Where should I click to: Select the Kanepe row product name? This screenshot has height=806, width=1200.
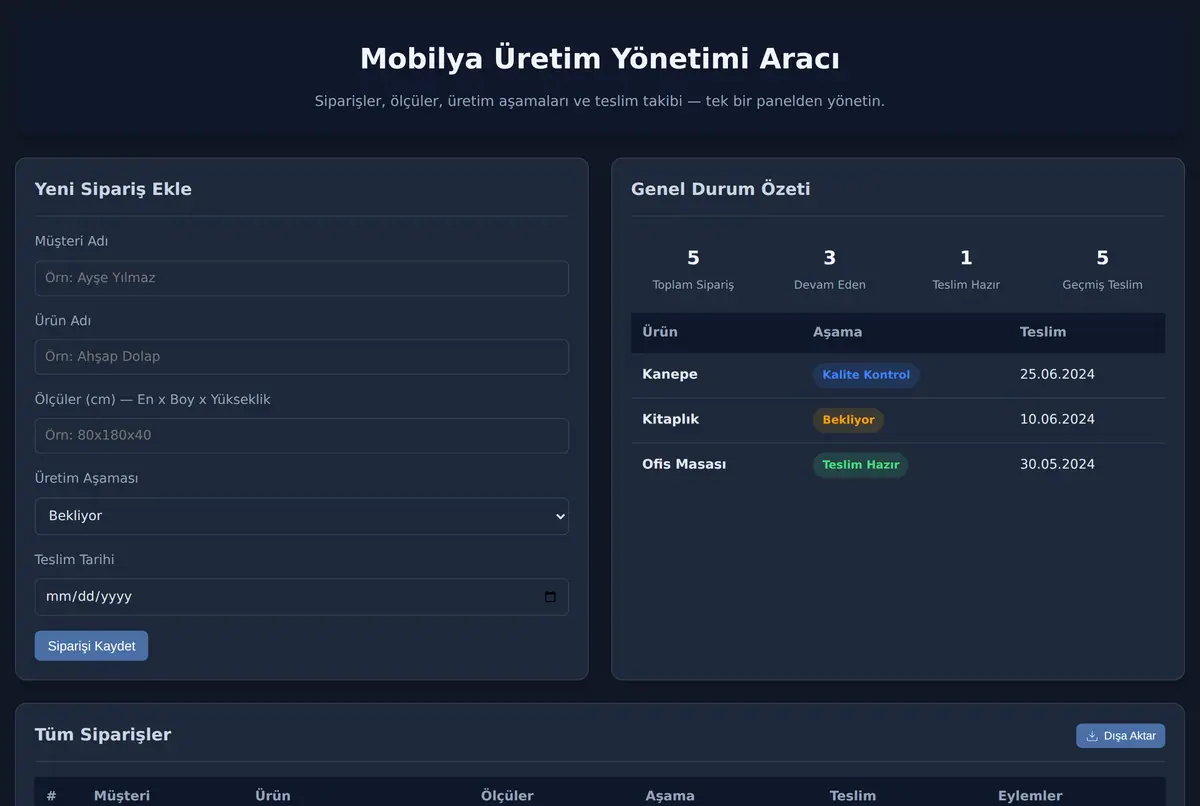coord(670,374)
